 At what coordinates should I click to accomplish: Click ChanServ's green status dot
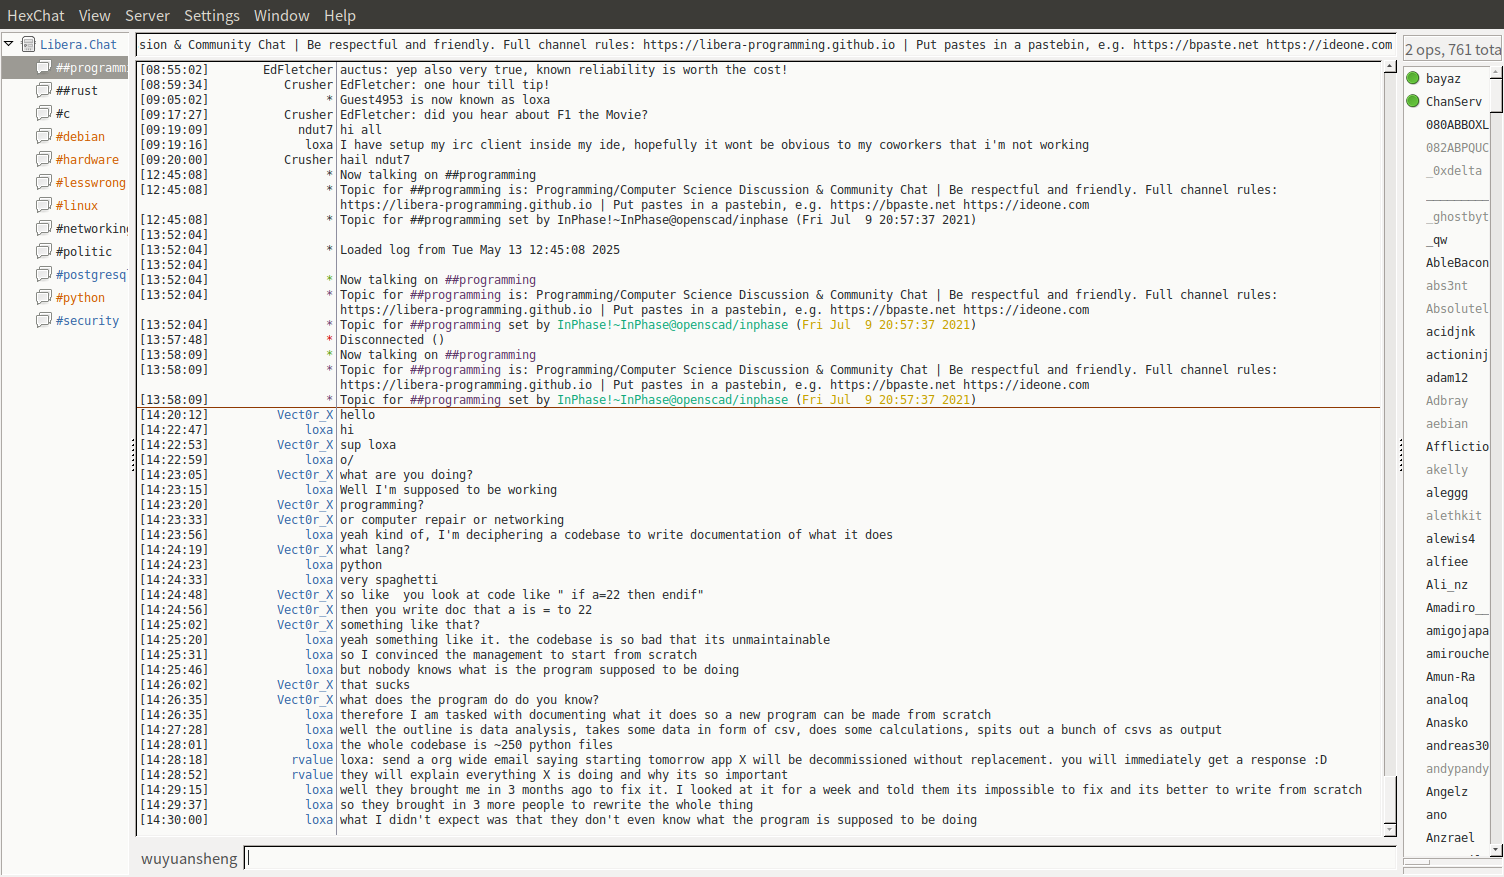tap(1413, 101)
